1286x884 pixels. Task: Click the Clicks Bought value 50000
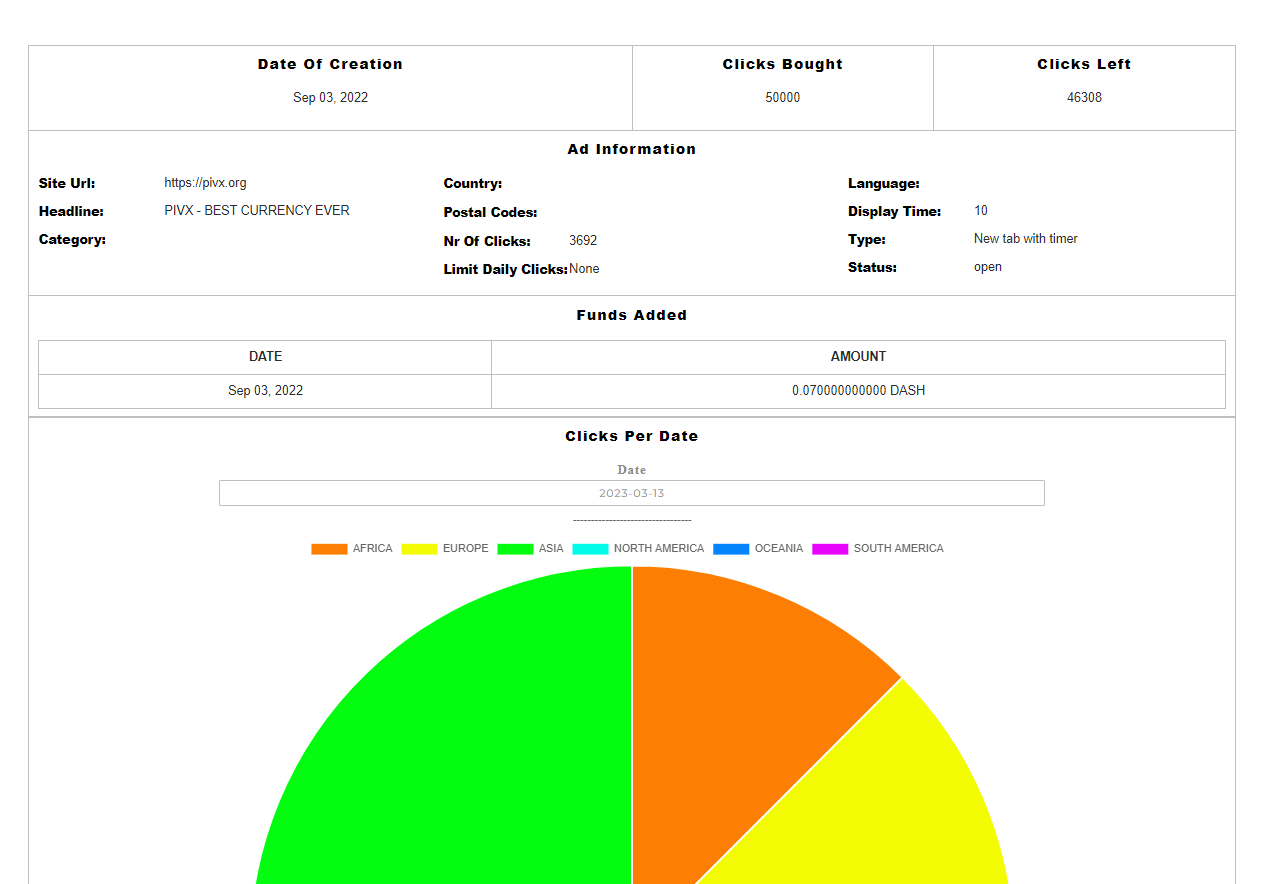783,98
